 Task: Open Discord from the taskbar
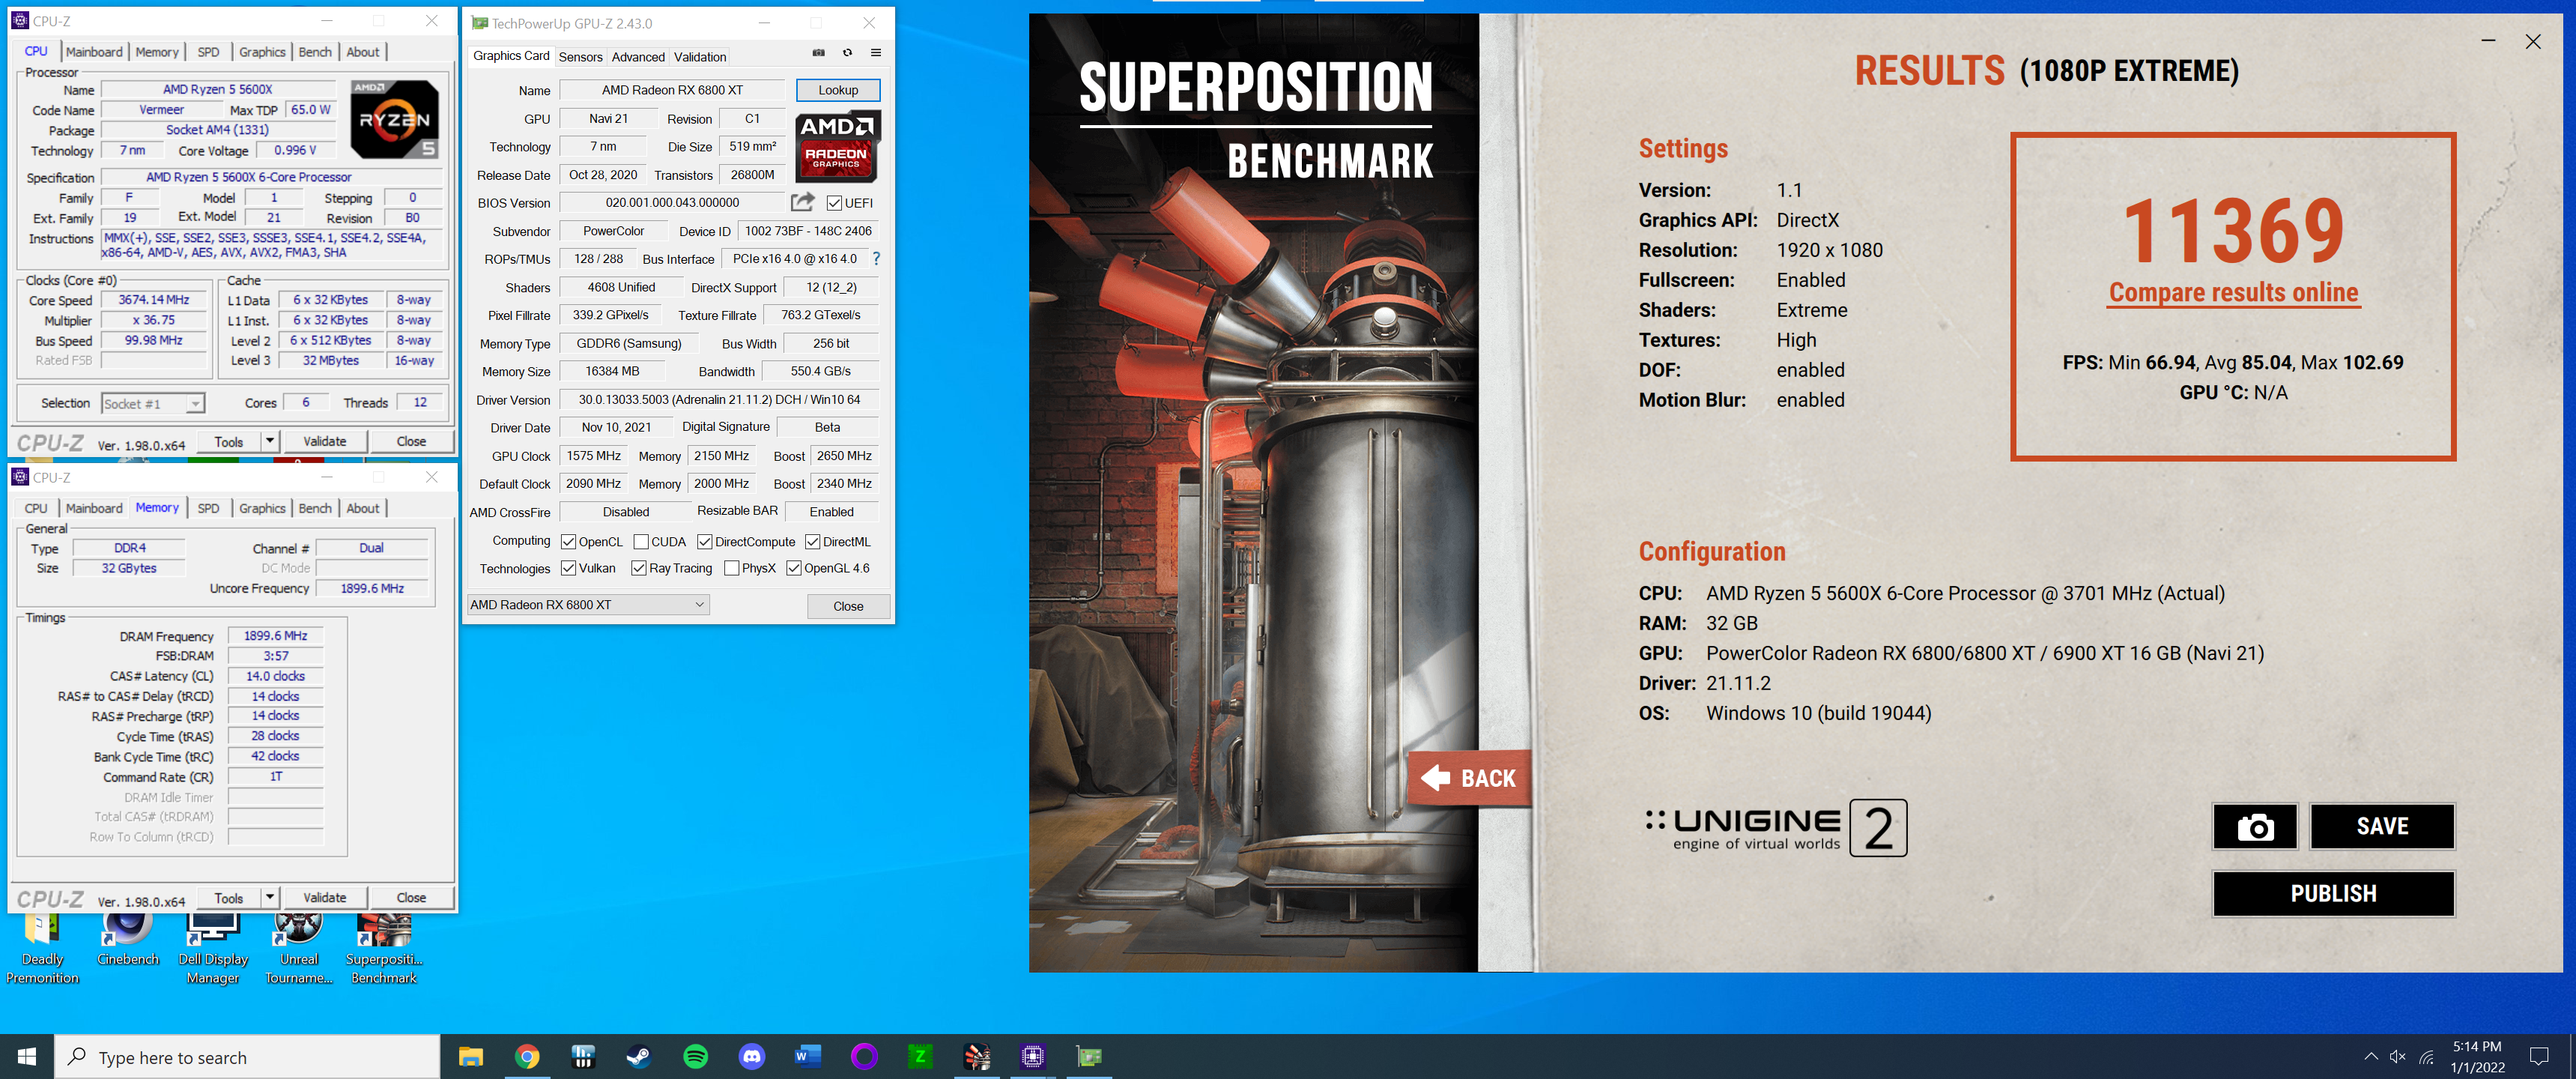click(752, 1056)
